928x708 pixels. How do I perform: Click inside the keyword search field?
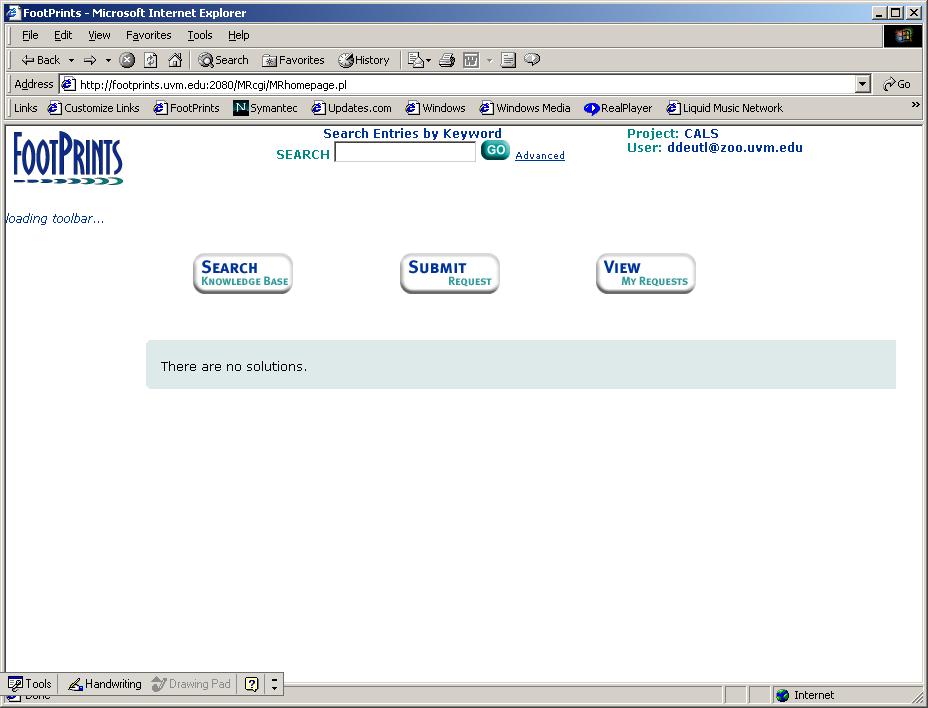click(405, 153)
